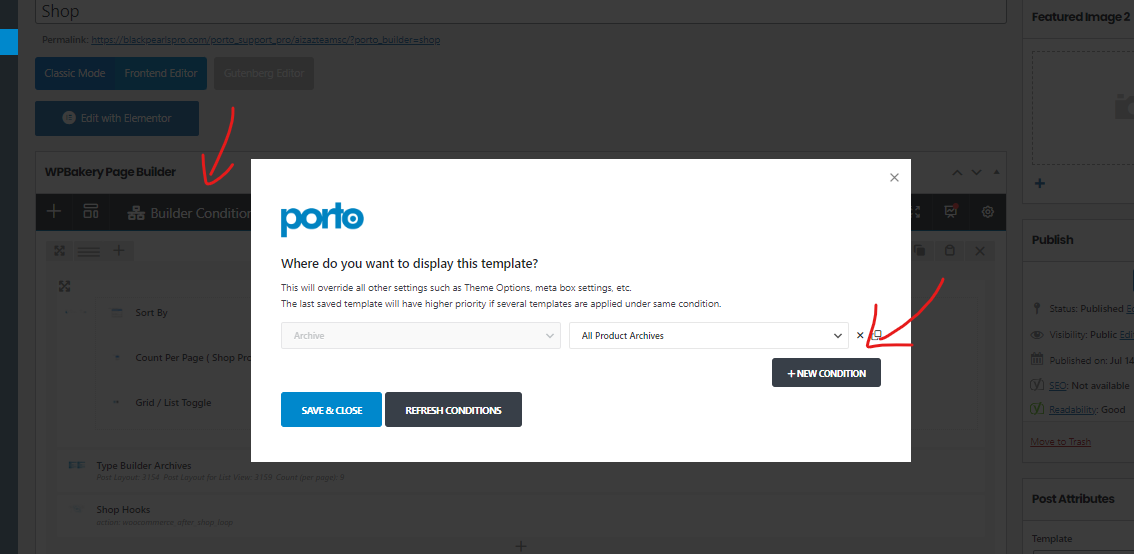Clone the row with copy icon

tap(920, 251)
